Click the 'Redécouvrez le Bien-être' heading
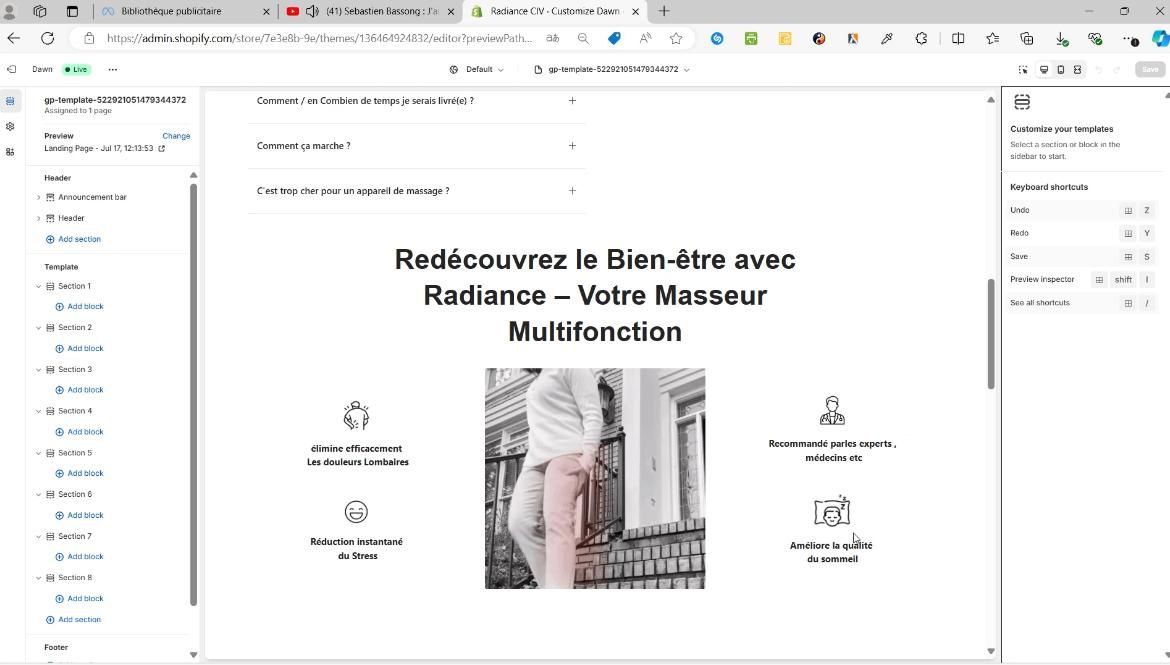Viewport: 1170px width, 665px height. tap(595, 296)
